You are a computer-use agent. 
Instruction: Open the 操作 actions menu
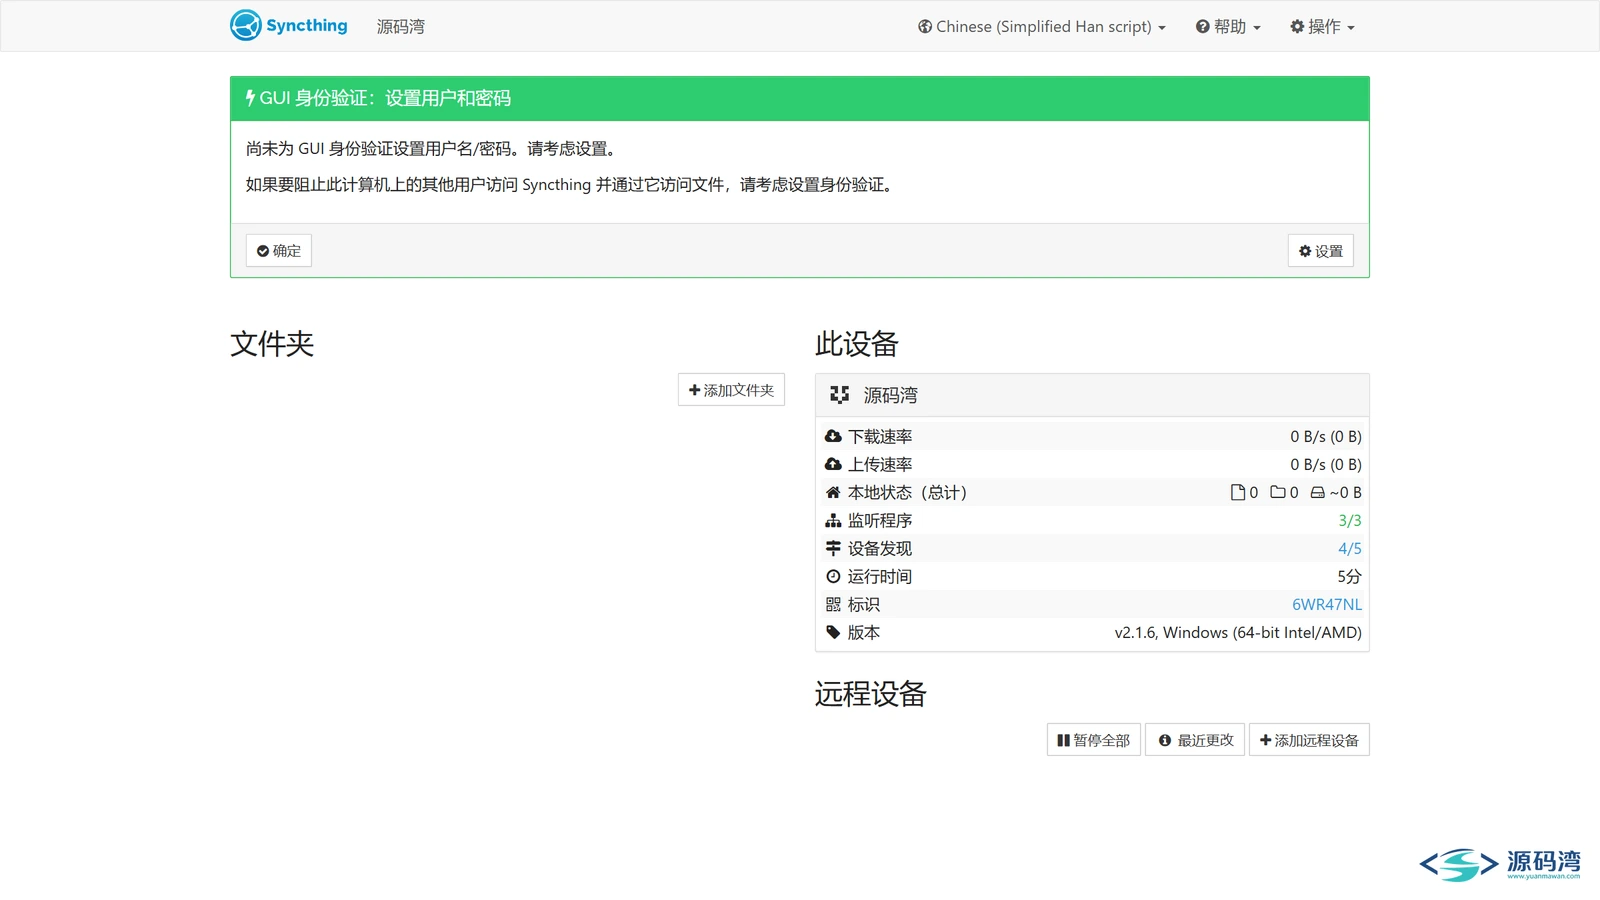pyautogui.click(x=1322, y=27)
